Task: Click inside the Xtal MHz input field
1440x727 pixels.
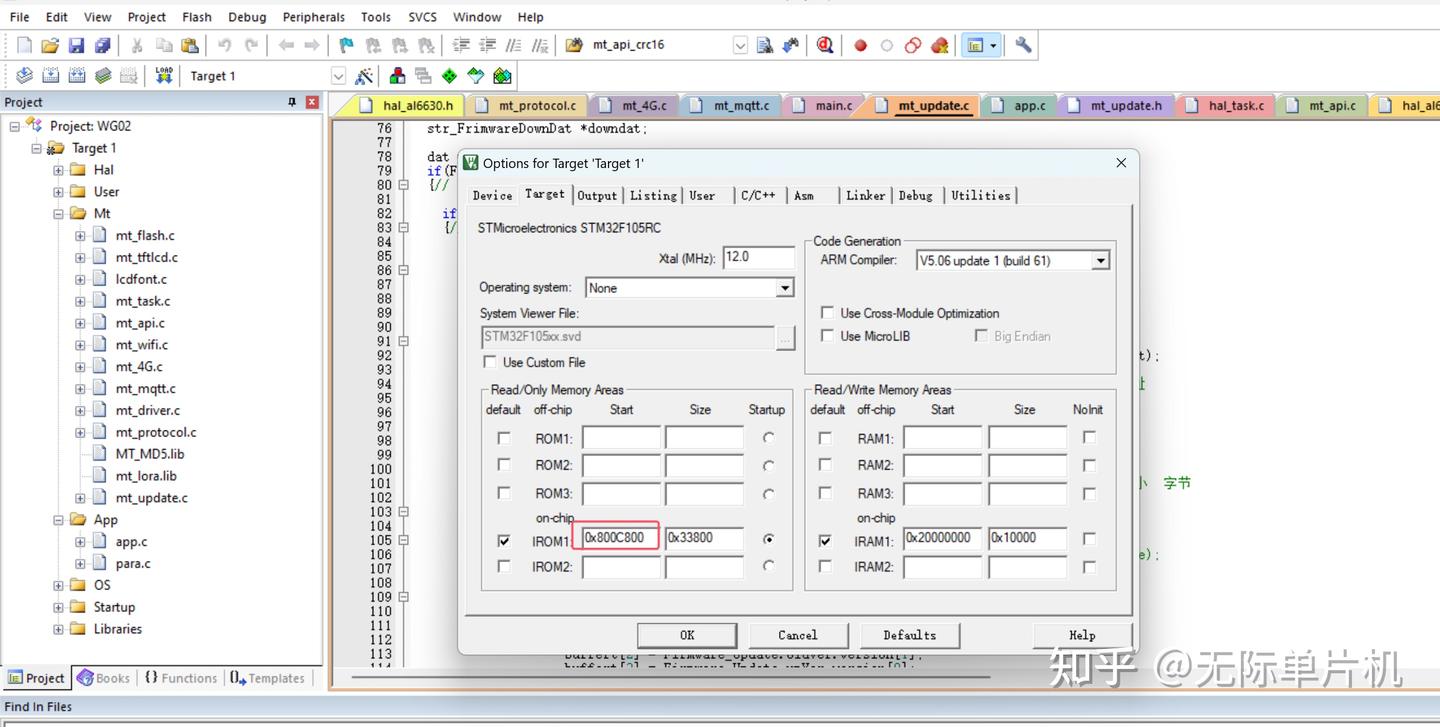Action: point(758,257)
